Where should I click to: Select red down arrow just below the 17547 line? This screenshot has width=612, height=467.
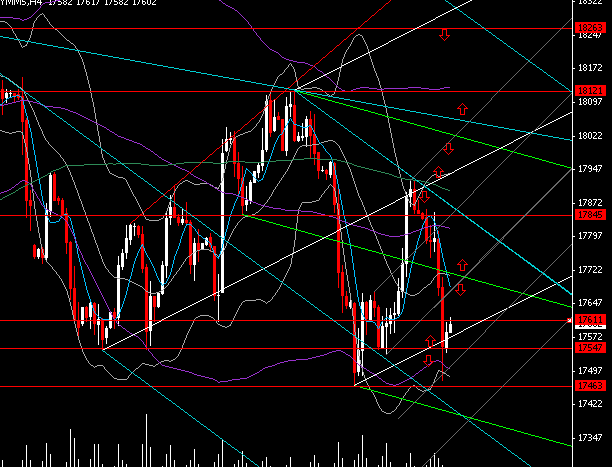point(428,360)
